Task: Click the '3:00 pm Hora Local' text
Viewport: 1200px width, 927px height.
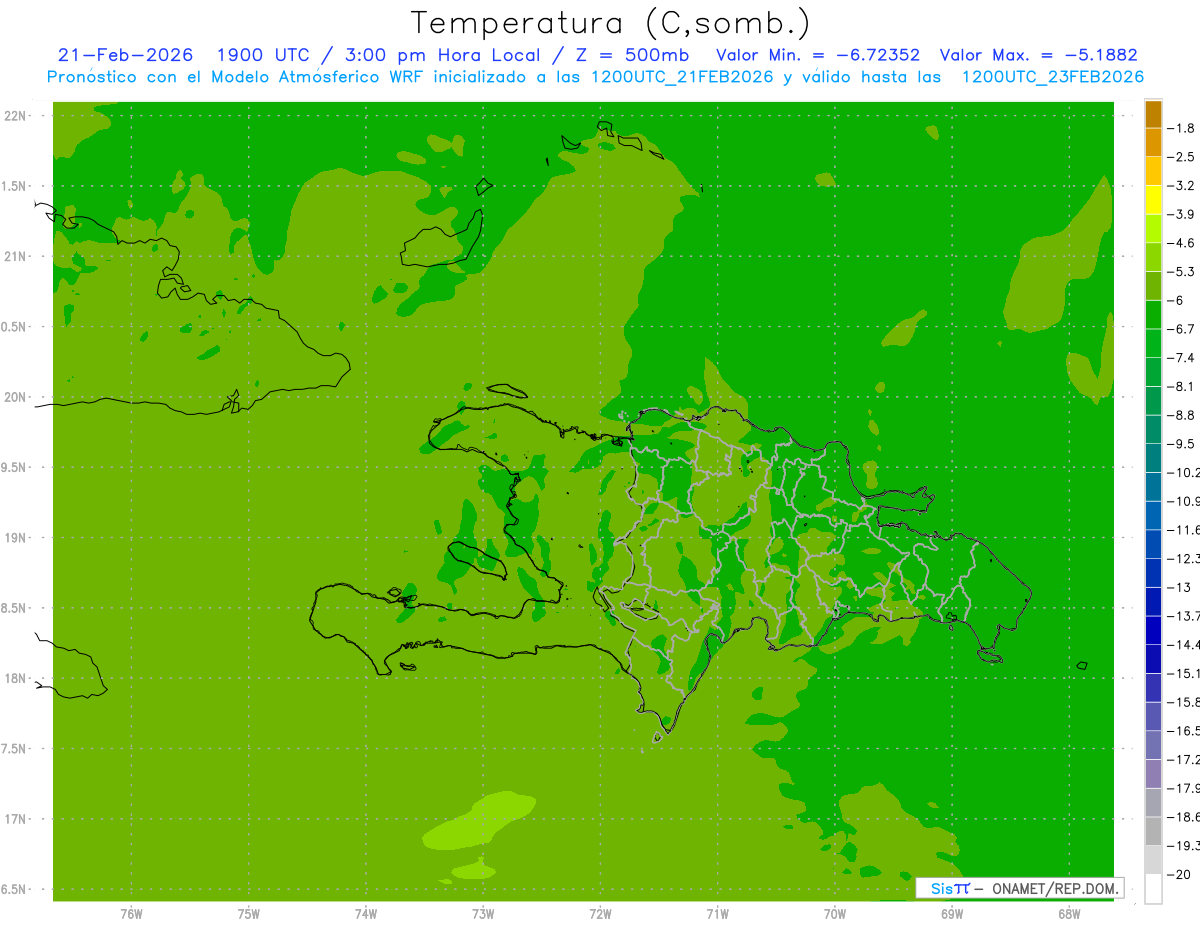Action: pyautogui.click(x=442, y=55)
